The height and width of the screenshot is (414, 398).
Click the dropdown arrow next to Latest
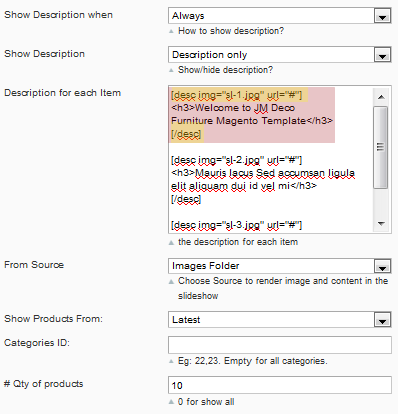tap(382, 320)
